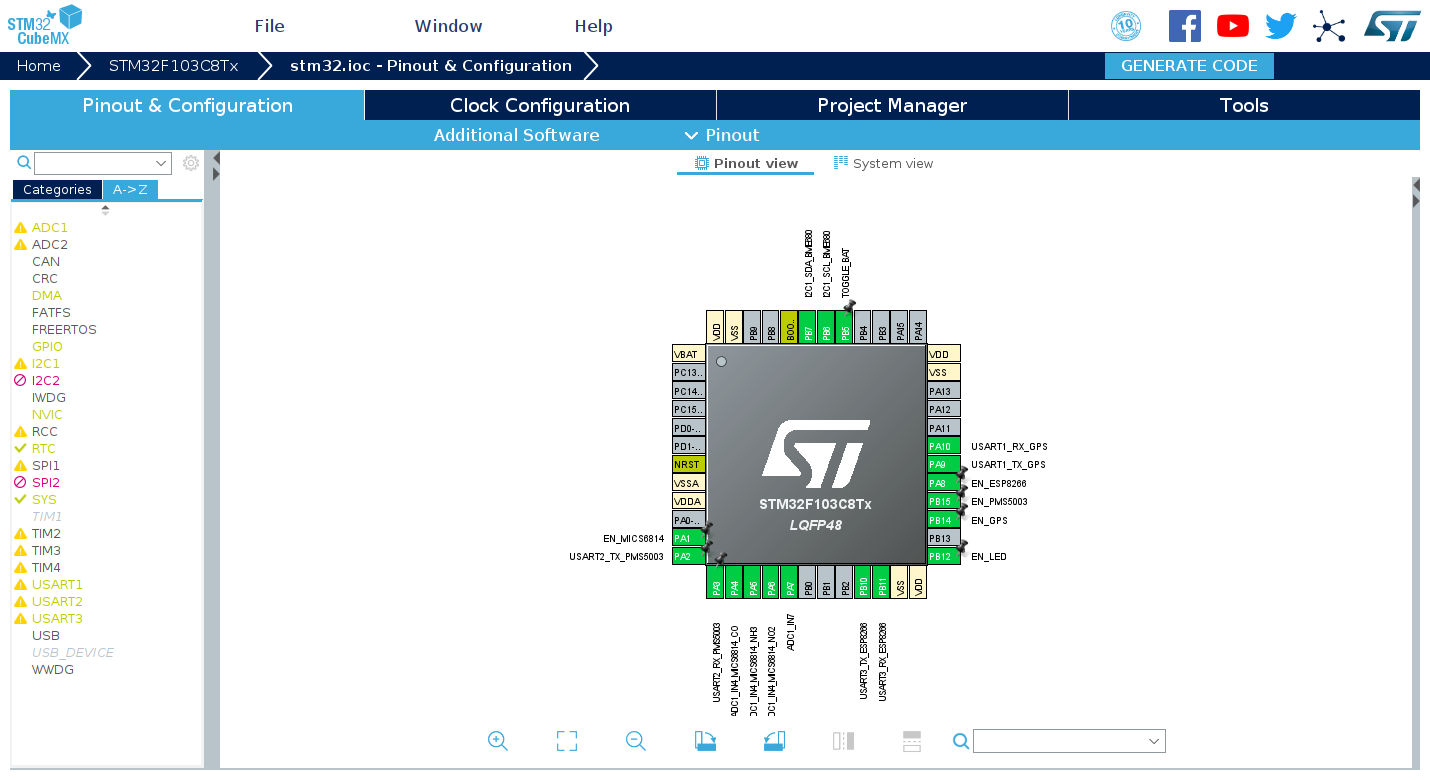Zoom in on the chip pinout
The width and height of the screenshot is (1430, 780).
(498, 741)
